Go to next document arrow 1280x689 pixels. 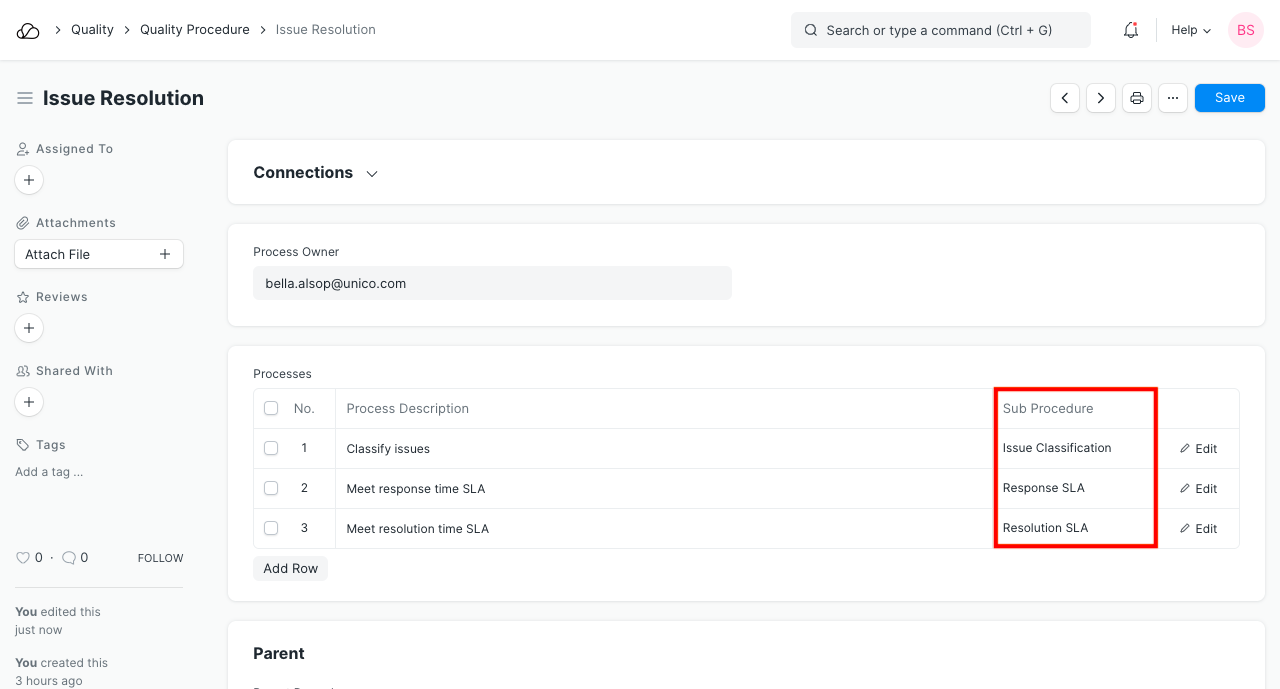[1101, 98]
